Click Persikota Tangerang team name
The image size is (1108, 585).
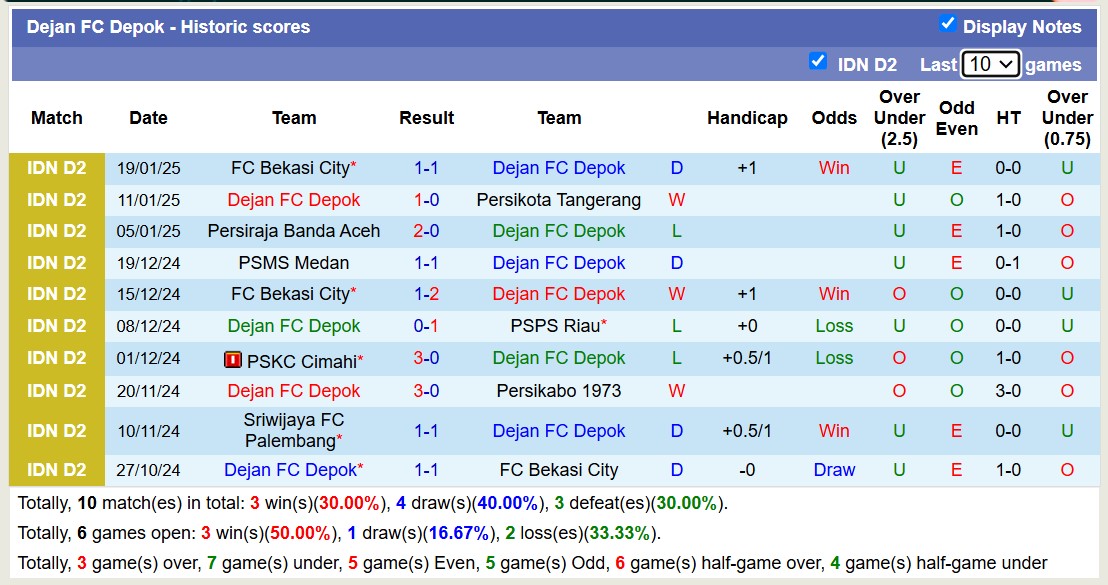[558, 200]
